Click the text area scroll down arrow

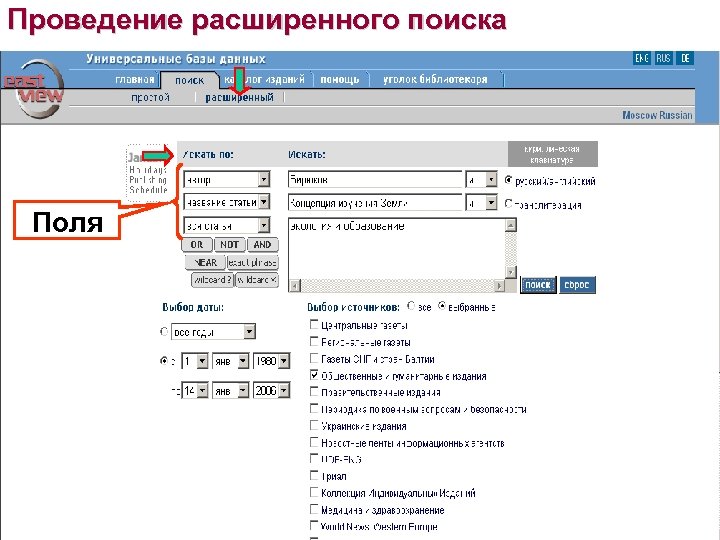point(511,272)
